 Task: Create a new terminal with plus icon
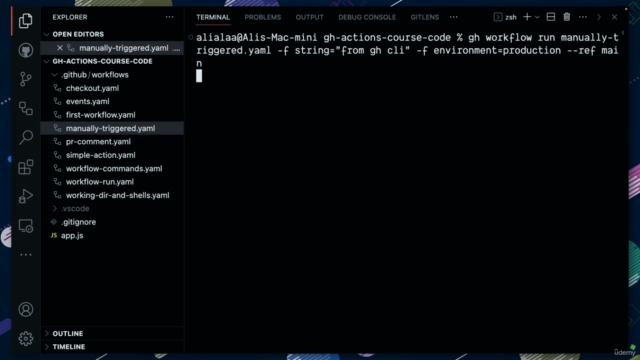point(527,17)
